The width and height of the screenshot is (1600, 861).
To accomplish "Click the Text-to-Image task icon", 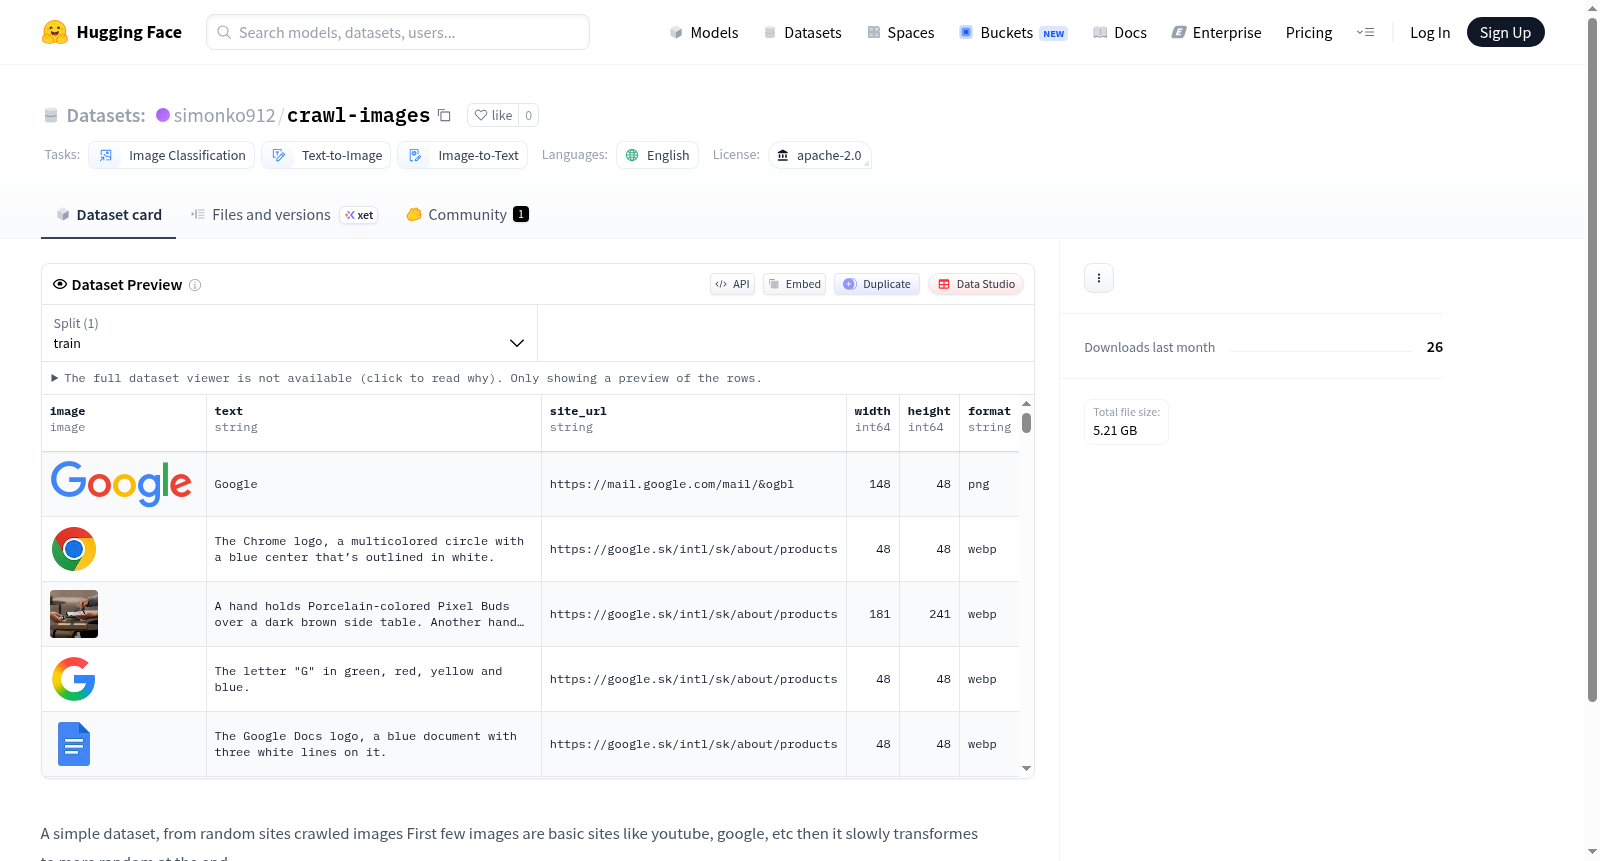I will pyautogui.click(x=279, y=155).
